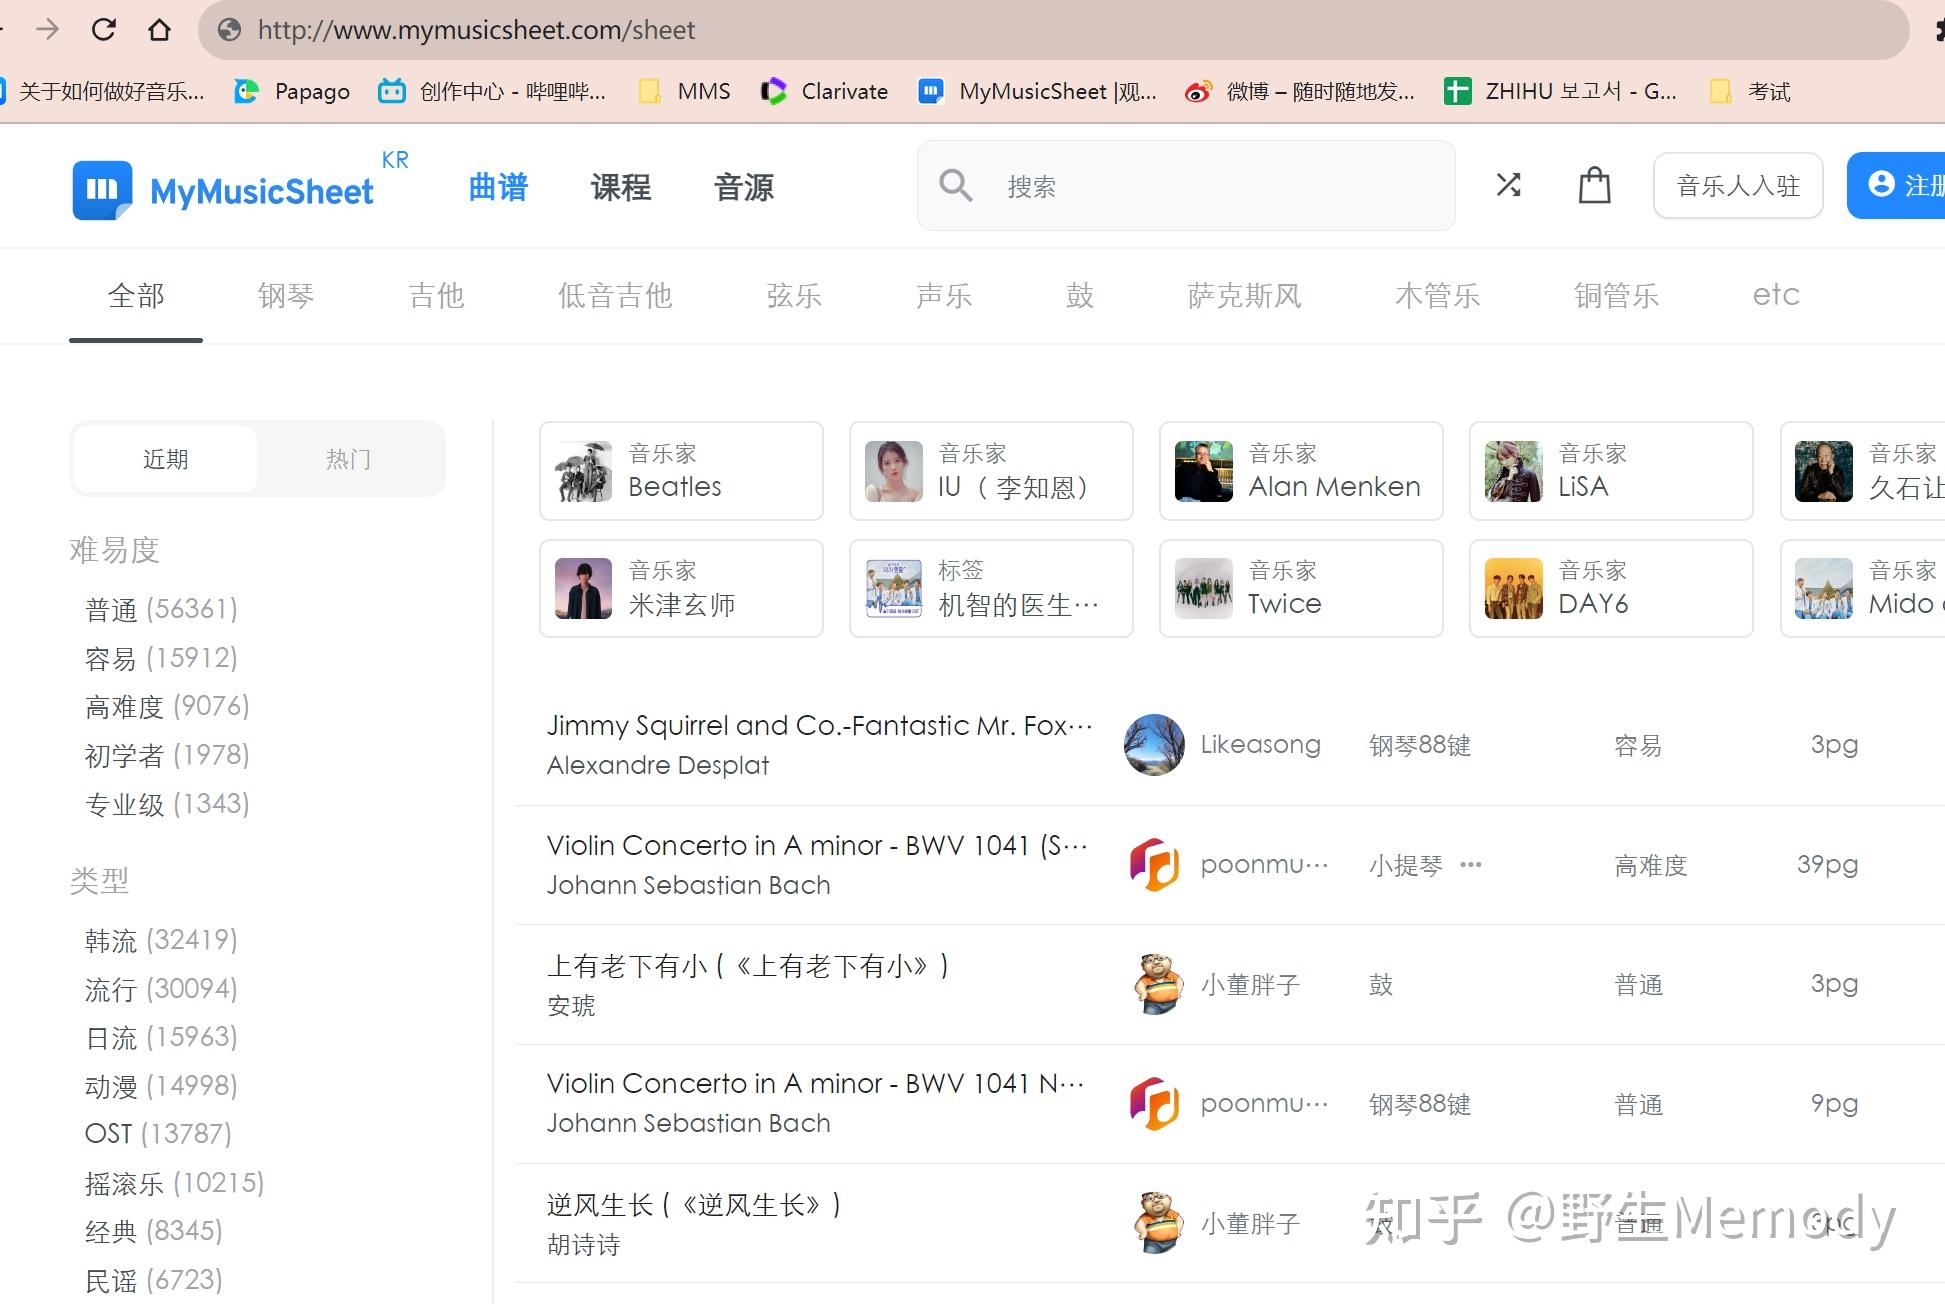Select the 高难度 difficulty filter
This screenshot has width=1945, height=1304.
click(166, 706)
